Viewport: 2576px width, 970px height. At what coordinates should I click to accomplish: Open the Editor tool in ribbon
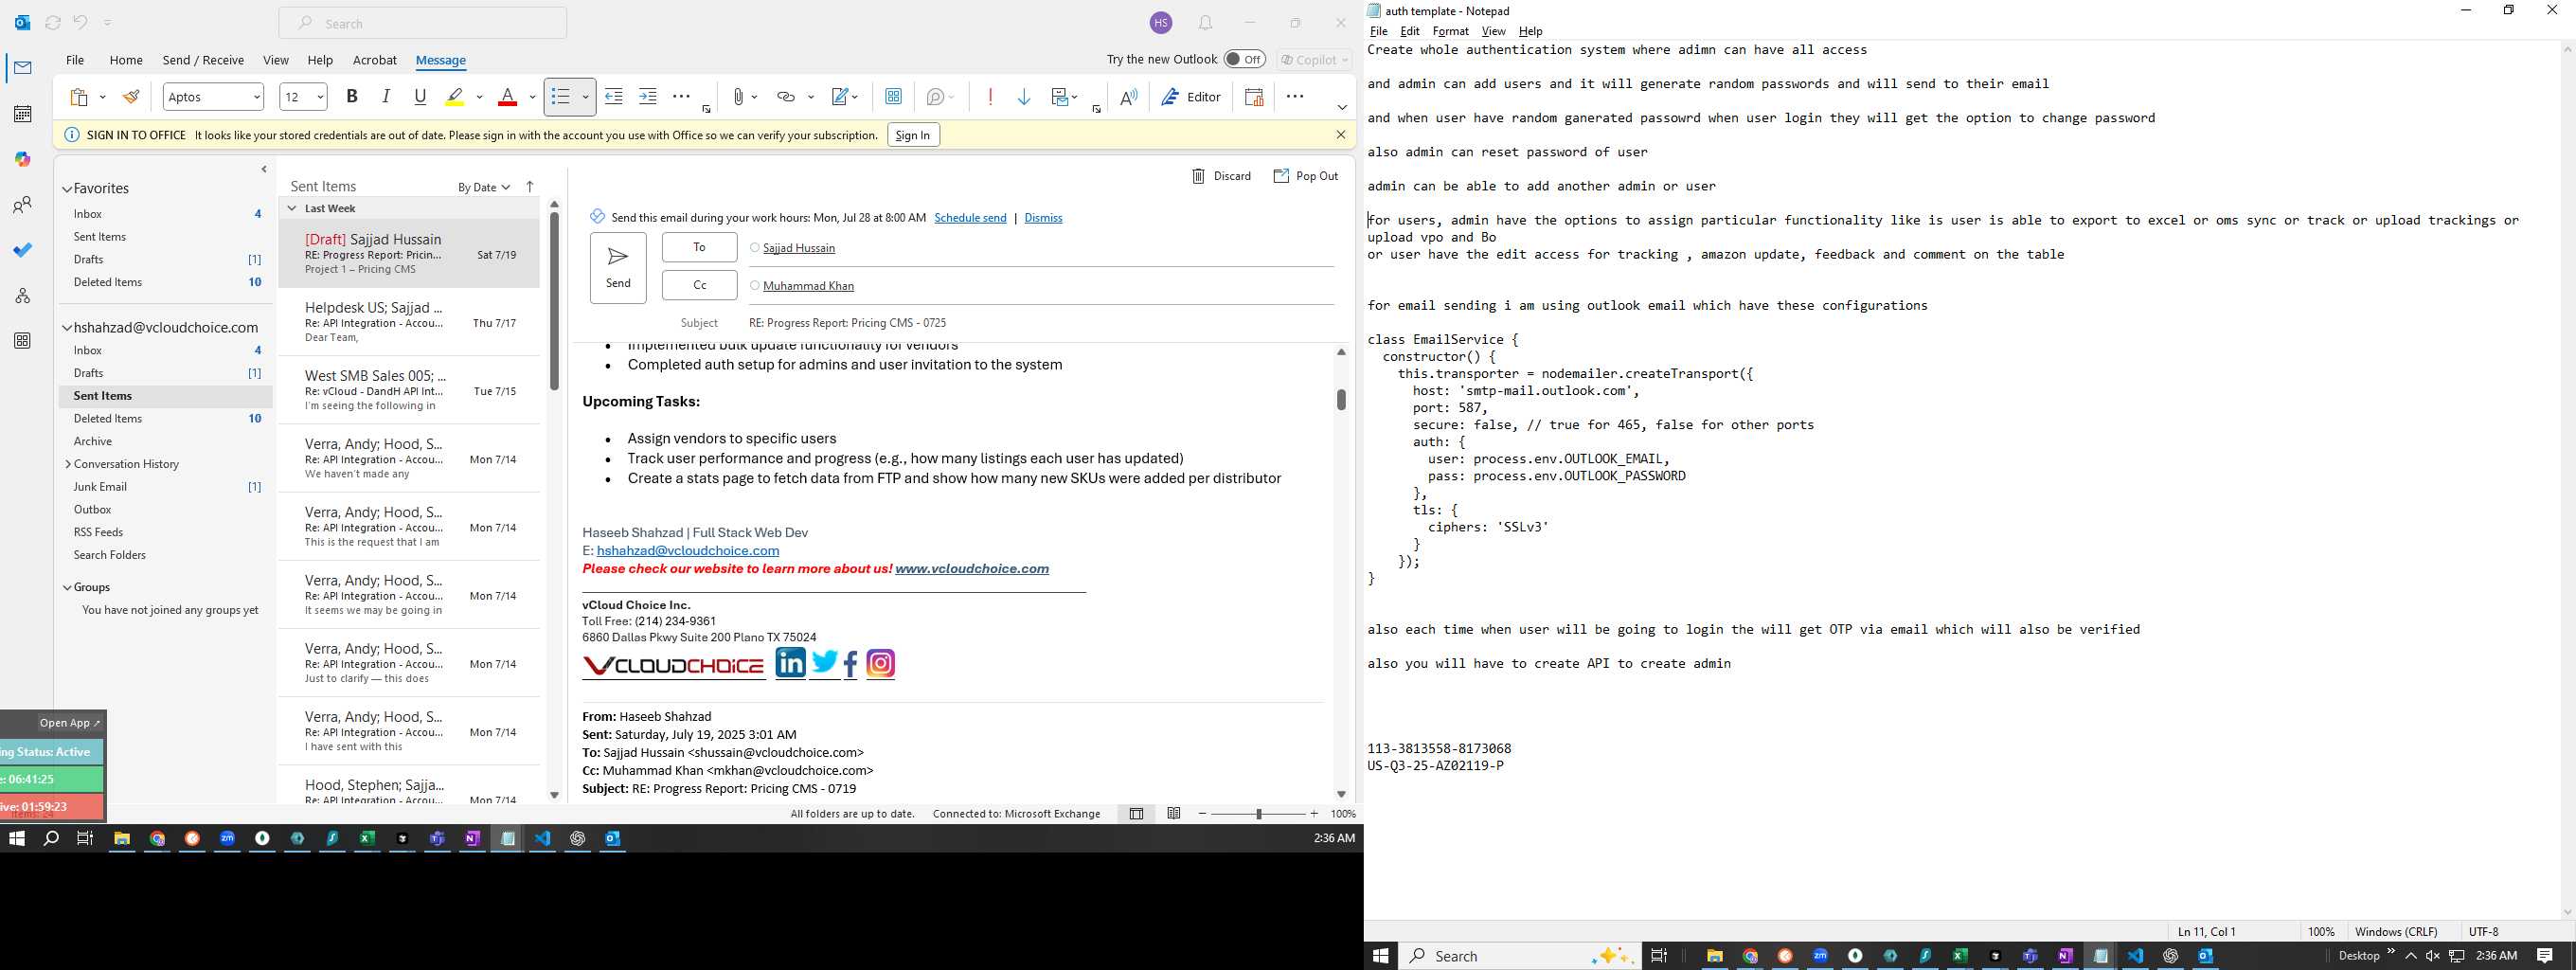(1191, 97)
